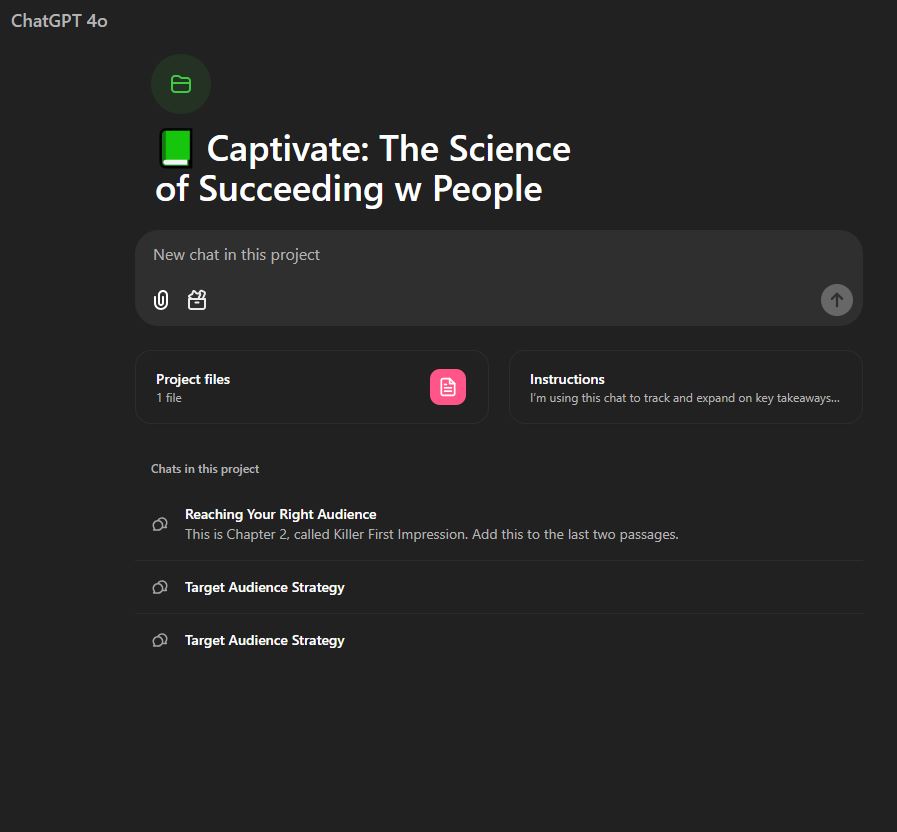Click the instructions preview text about takeaways
The width and height of the screenshot is (897, 832).
(x=685, y=398)
